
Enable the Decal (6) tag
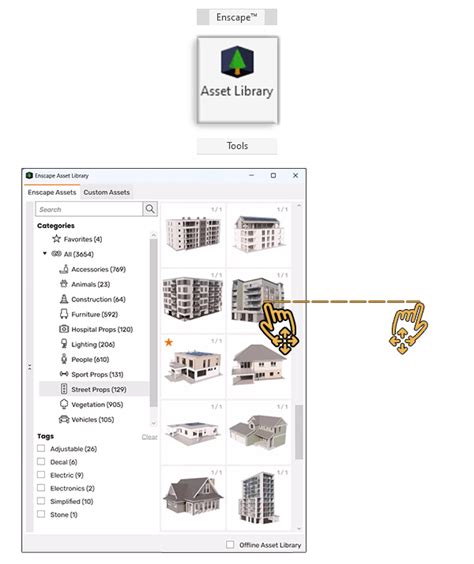pos(41,461)
